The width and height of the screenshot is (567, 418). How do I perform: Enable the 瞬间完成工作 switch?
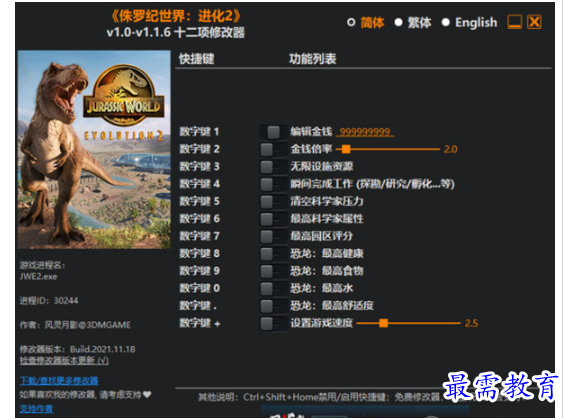click(273, 184)
